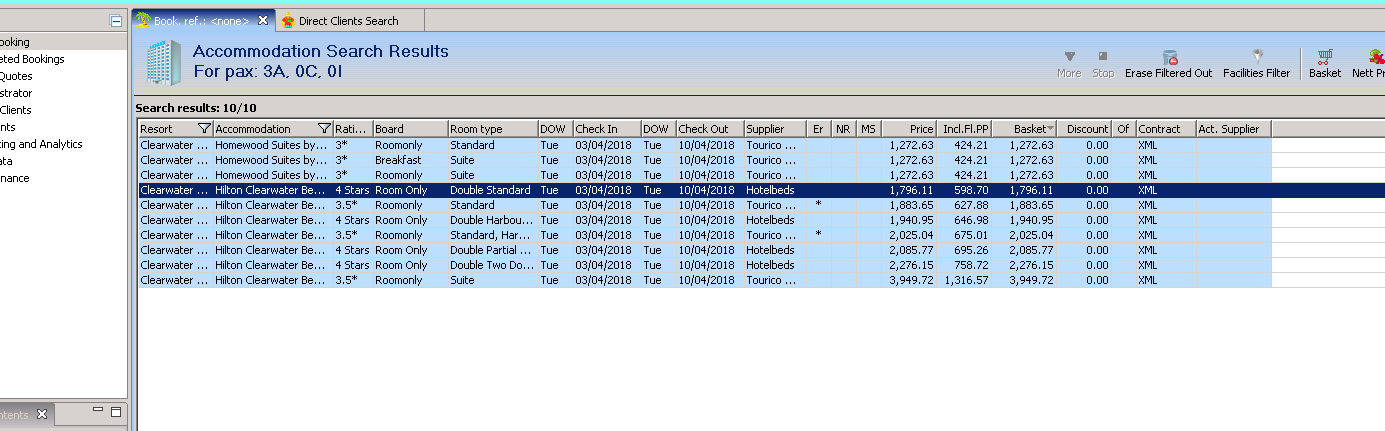Select the Double Harbour room row

[x=704, y=220]
